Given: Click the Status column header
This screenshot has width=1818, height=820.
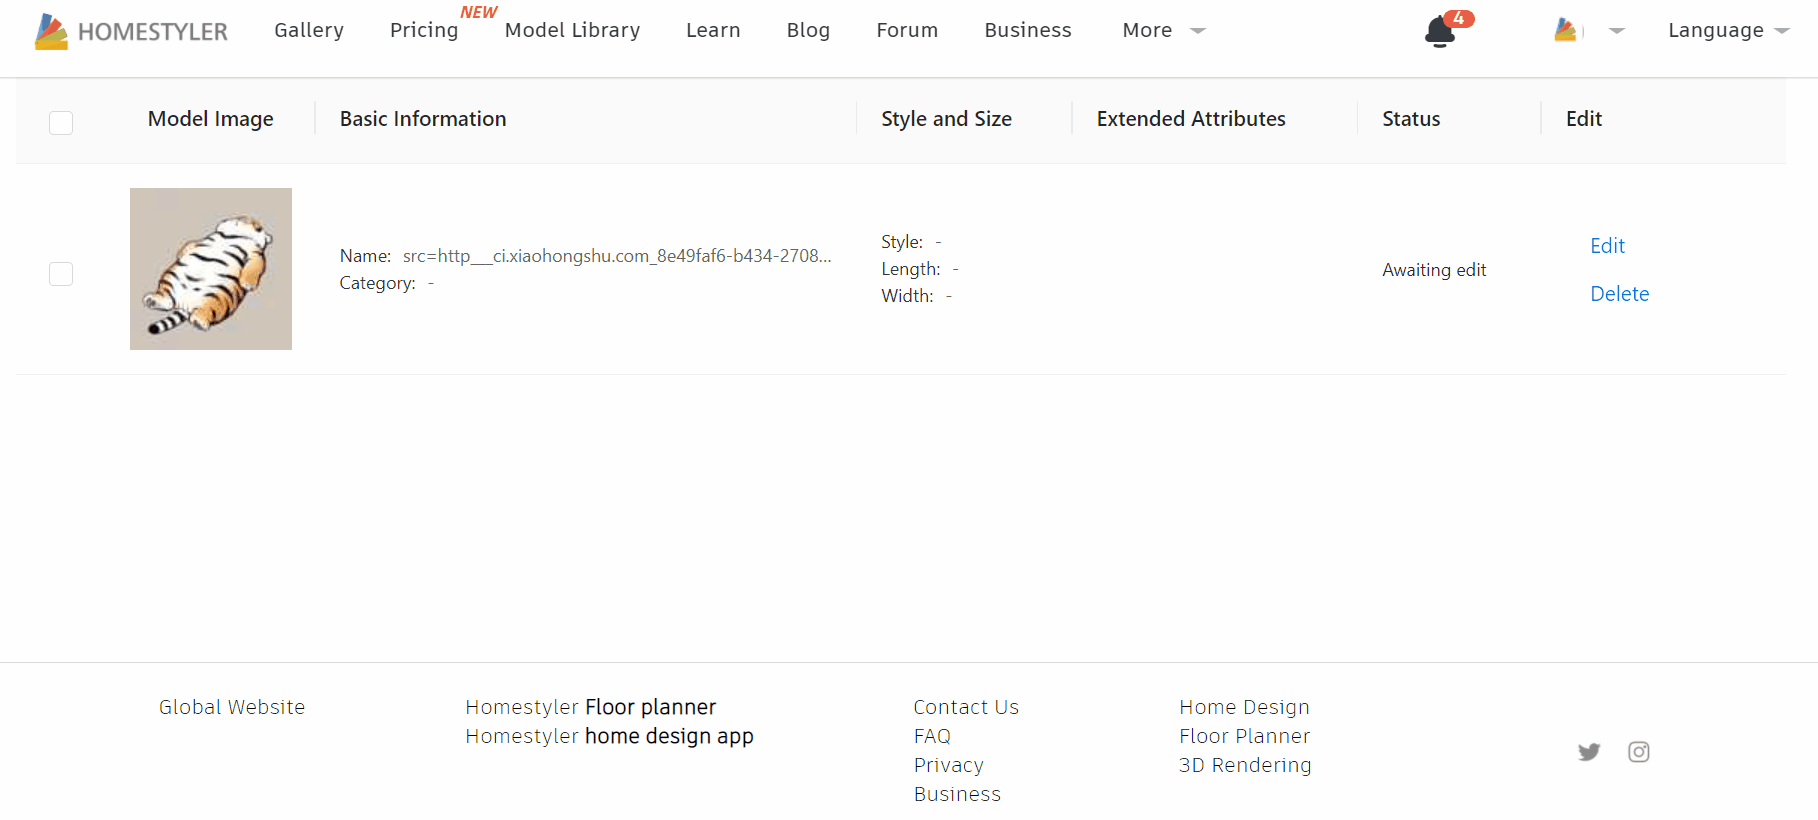Looking at the screenshot, I should (1411, 119).
